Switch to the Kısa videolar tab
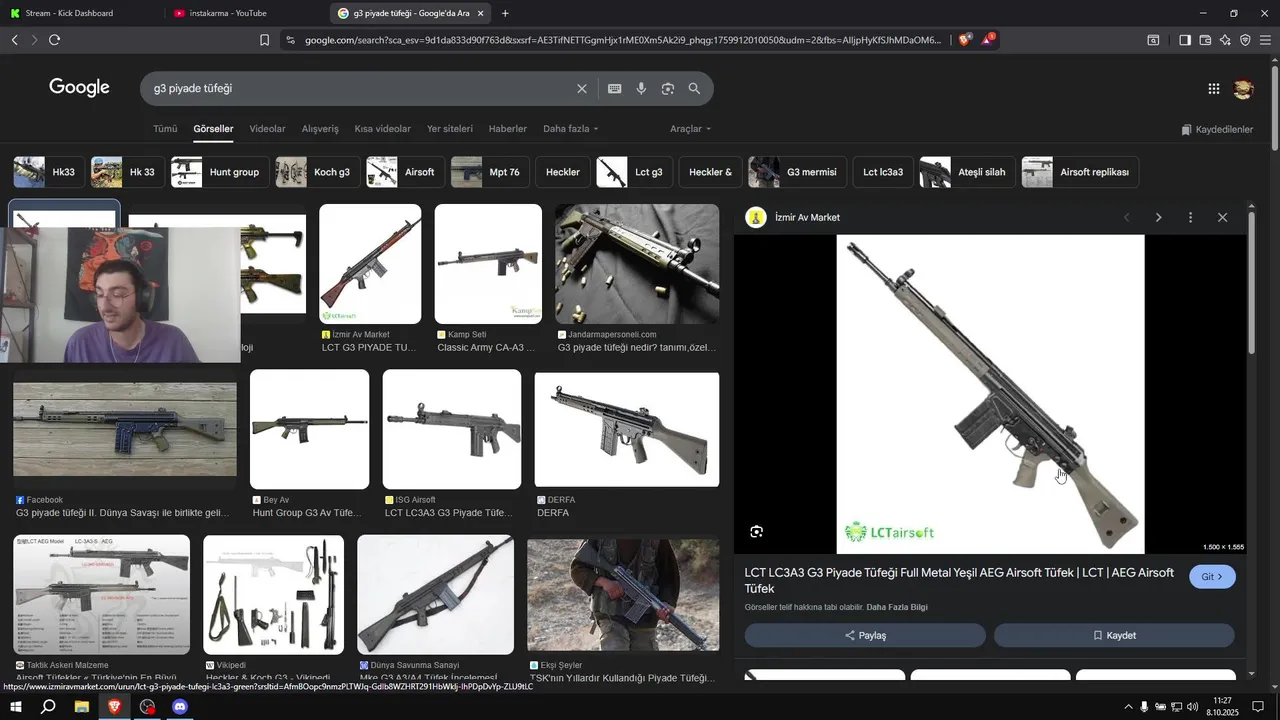The height and width of the screenshot is (720, 1280). click(383, 129)
